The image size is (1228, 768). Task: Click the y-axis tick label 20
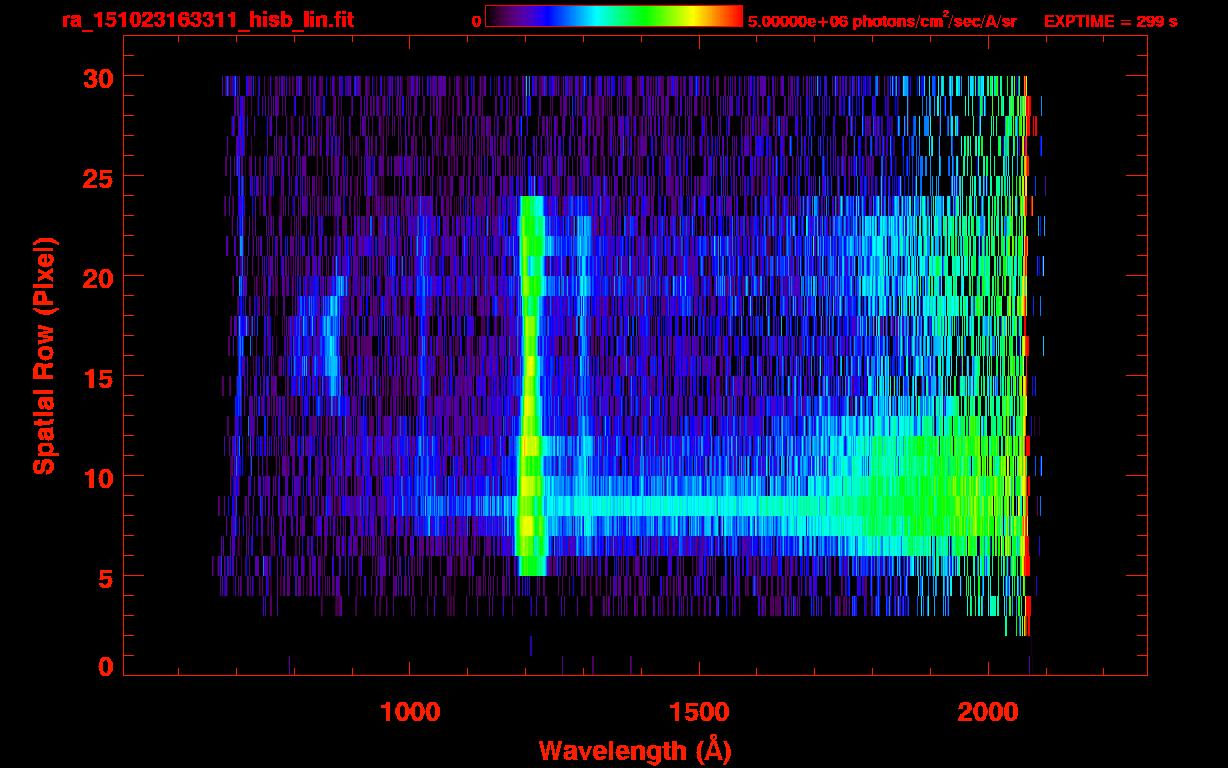point(97,277)
